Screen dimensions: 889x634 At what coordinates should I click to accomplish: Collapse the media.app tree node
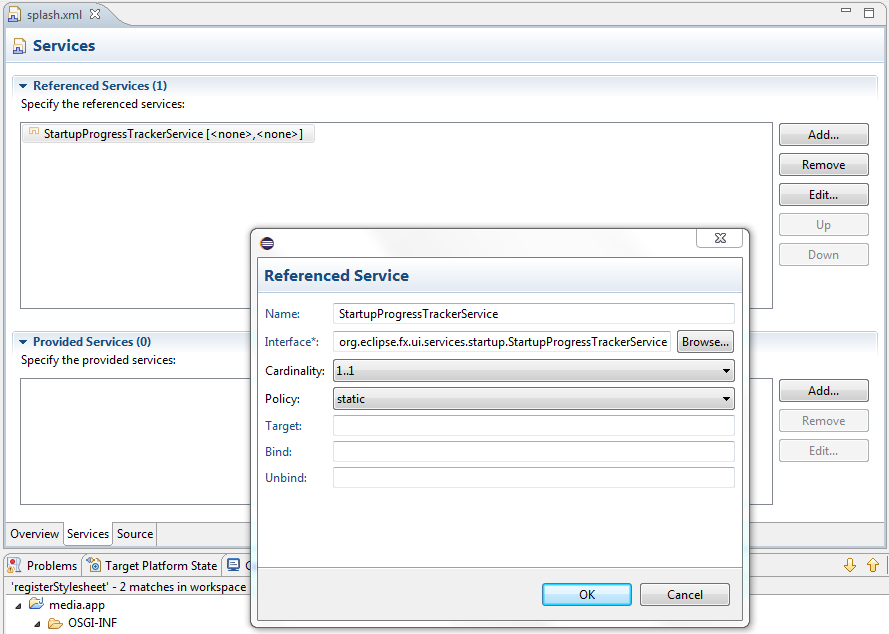(18, 606)
